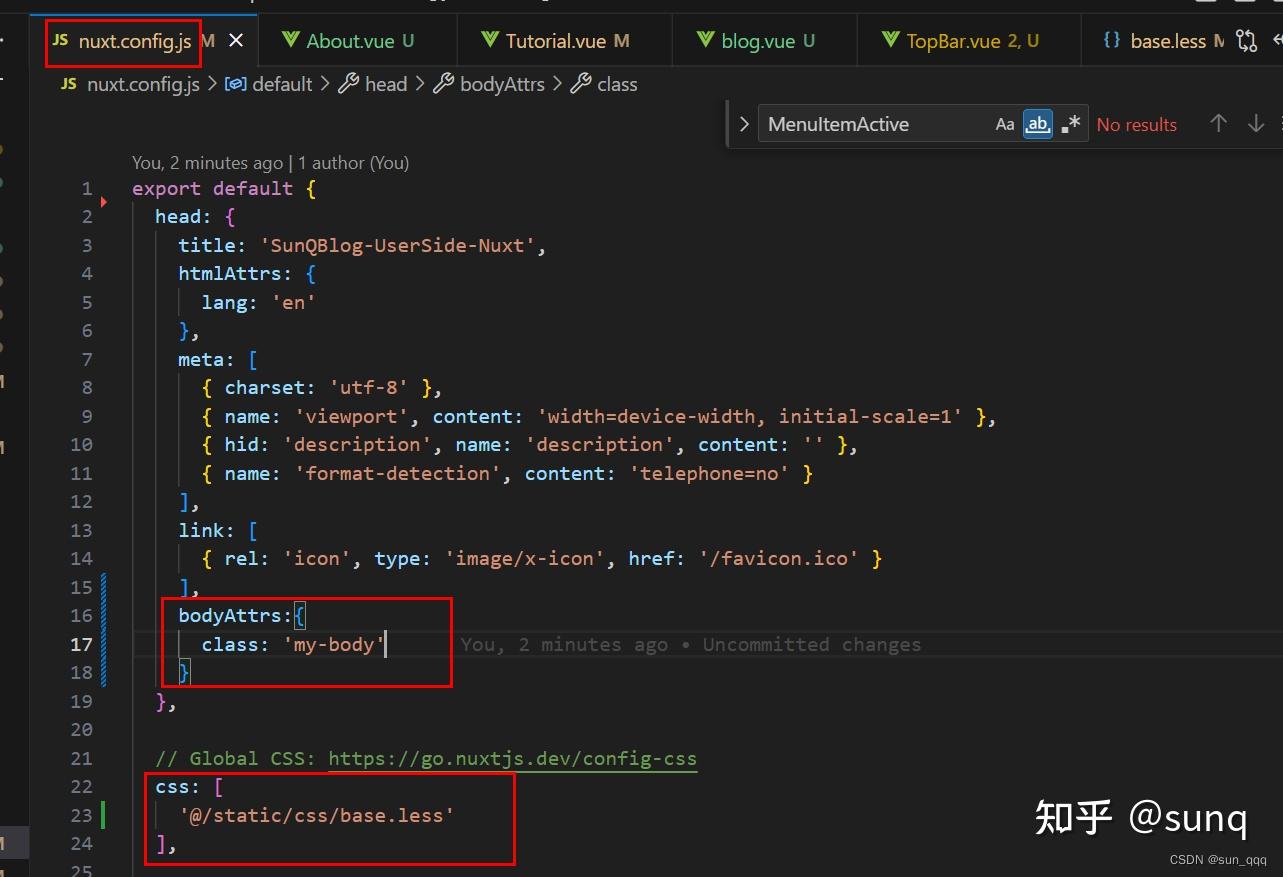1283x877 pixels.
Task: Click line number 5 in the gutter
Action: pyautogui.click(x=87, y=302)
